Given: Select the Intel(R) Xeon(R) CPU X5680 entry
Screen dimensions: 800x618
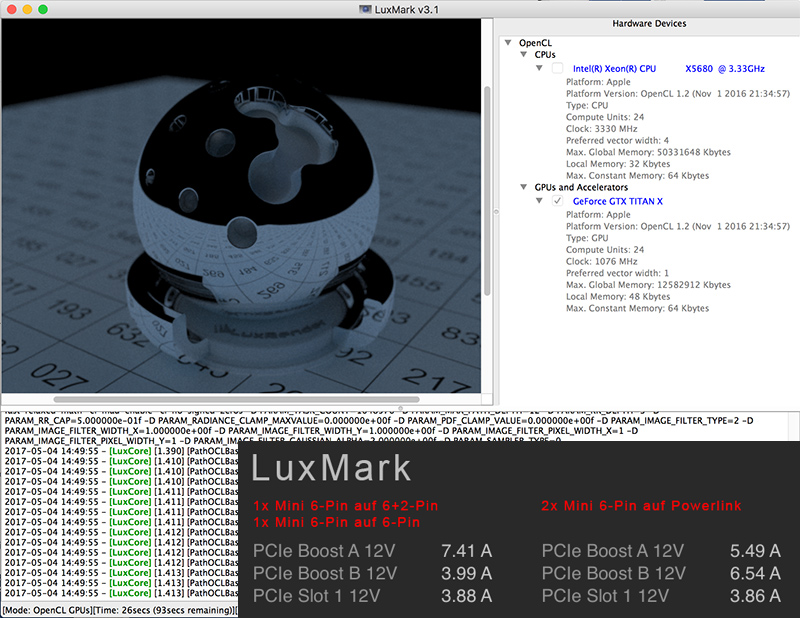Looking at the screenshot, I should (668, 68).
